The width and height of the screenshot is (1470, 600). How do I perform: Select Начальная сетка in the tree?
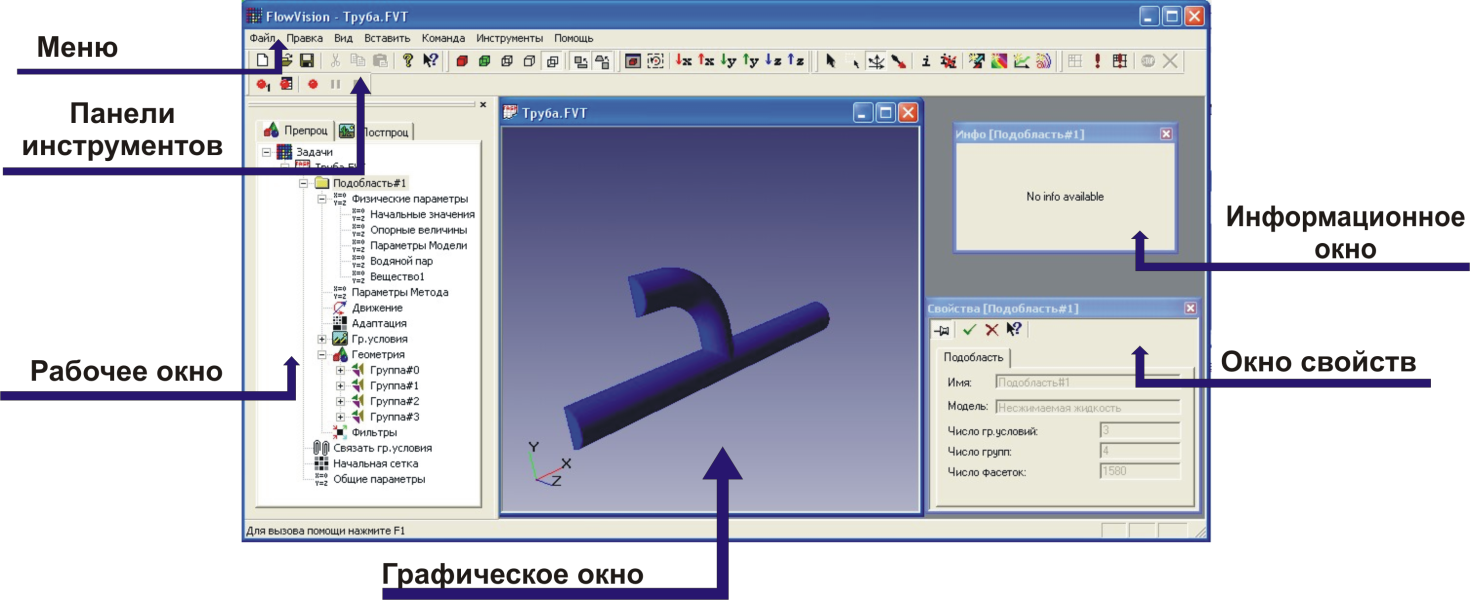pos(375,464)
